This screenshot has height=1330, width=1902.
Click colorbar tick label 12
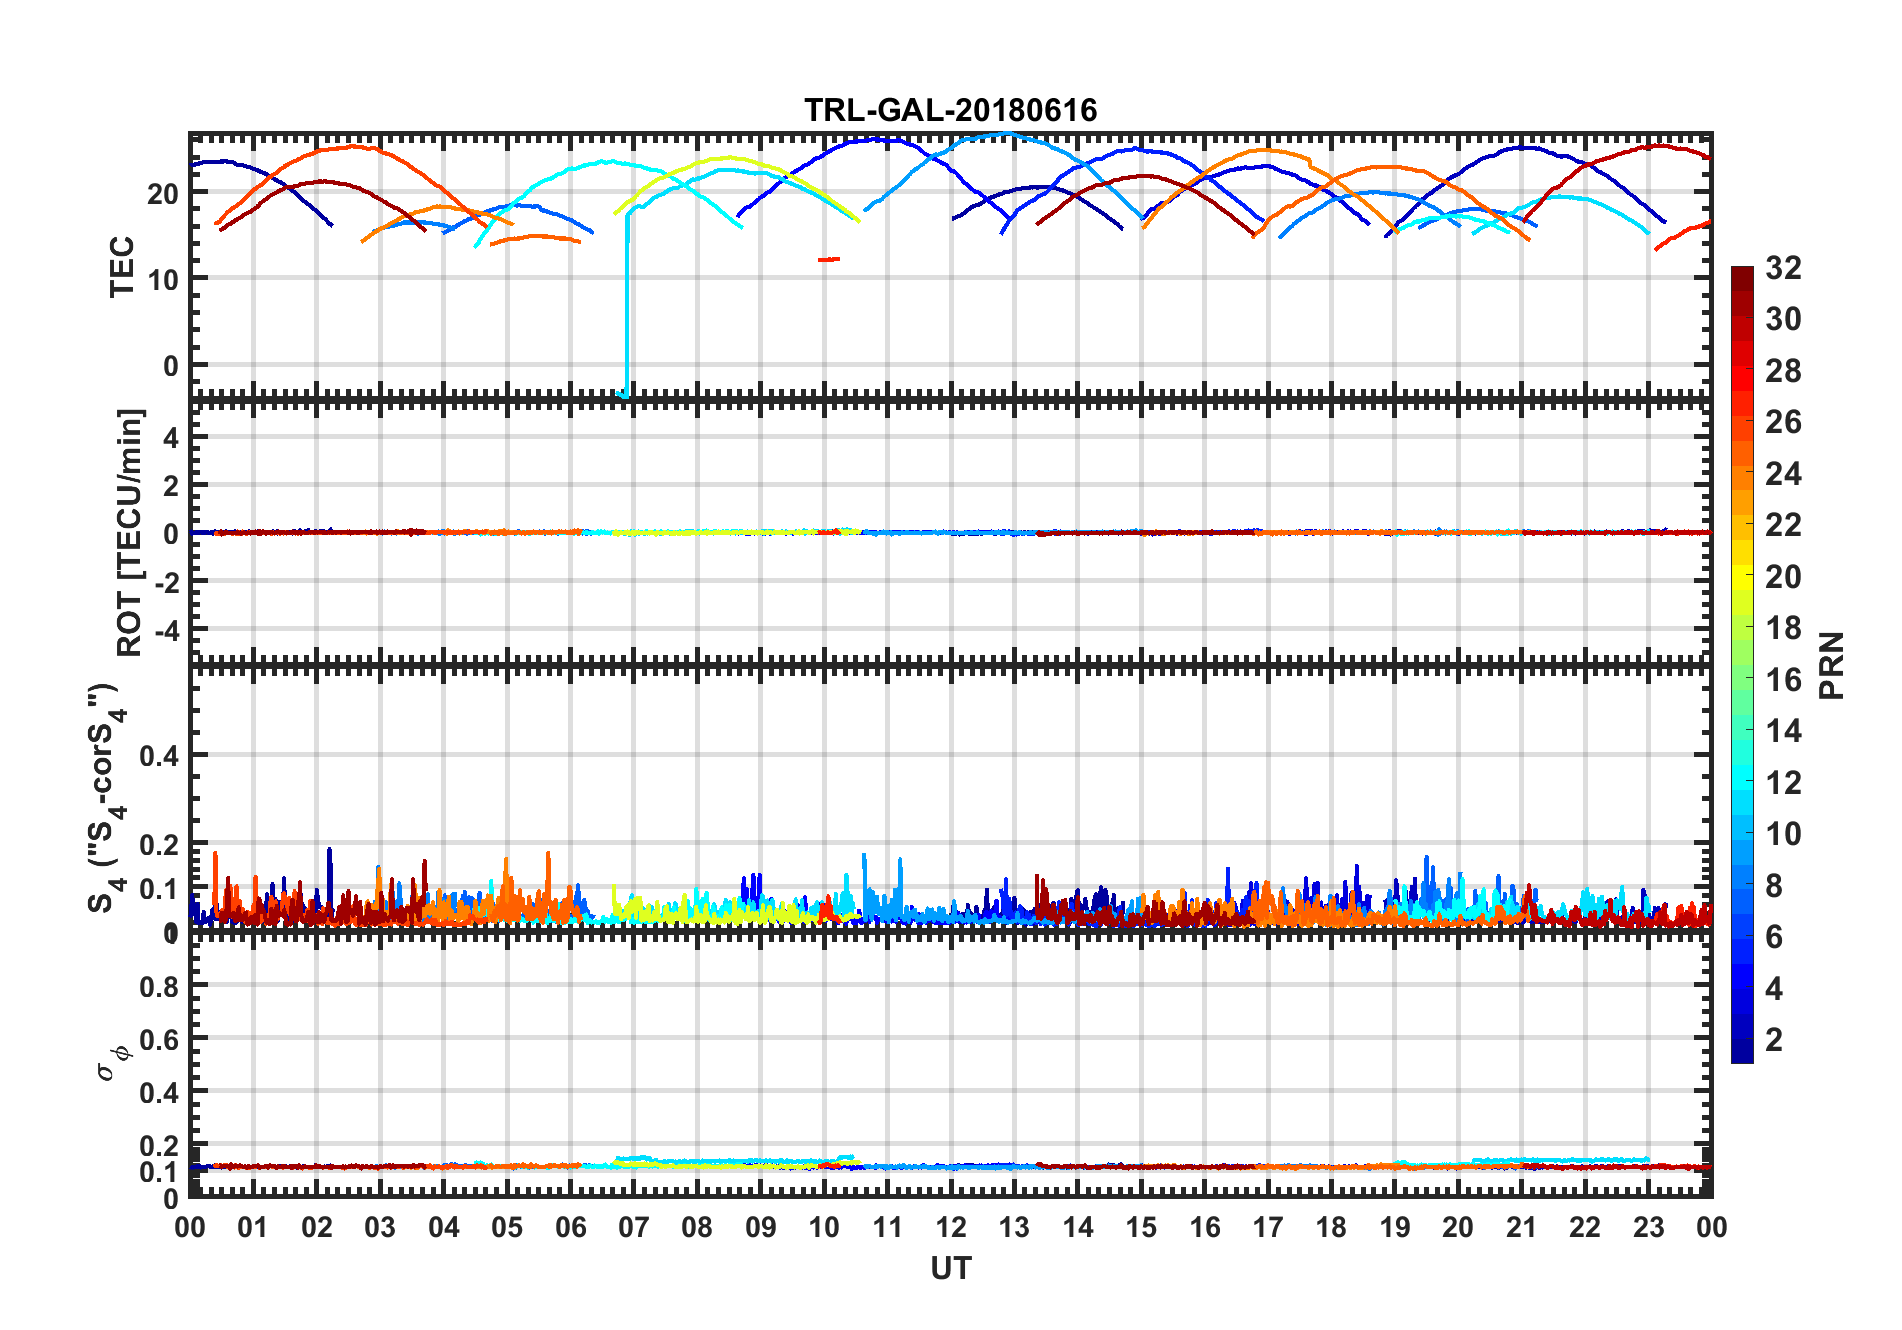[1783, 783]
